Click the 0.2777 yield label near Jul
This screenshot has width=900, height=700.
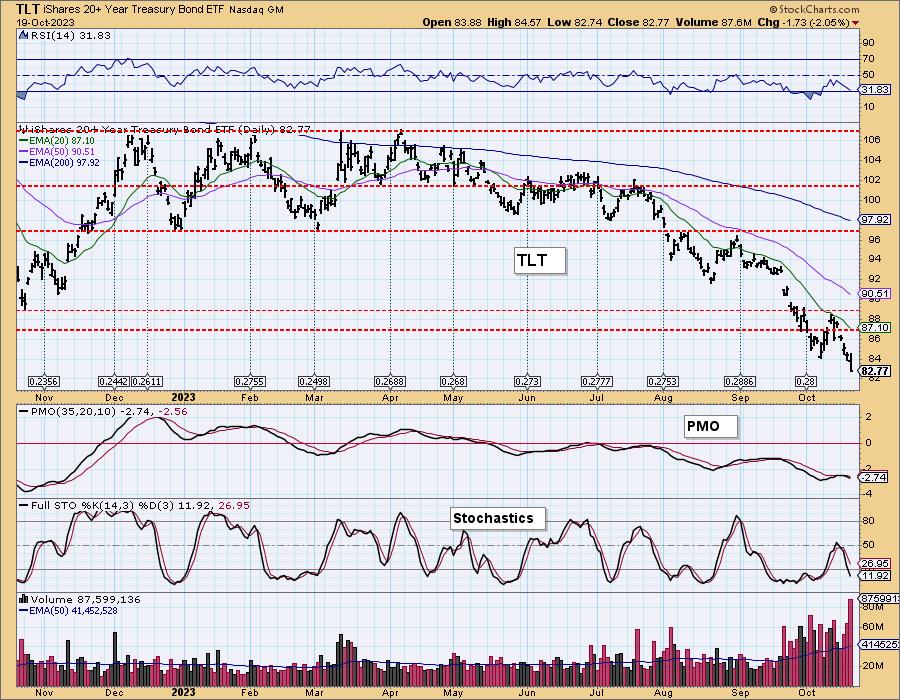597,382
